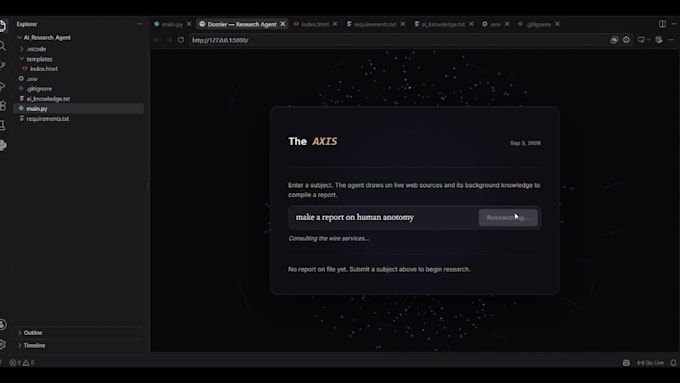Open the Search view in activity bar
The width and height of the screenshot is (680, 383).
[x=3, y=46]
